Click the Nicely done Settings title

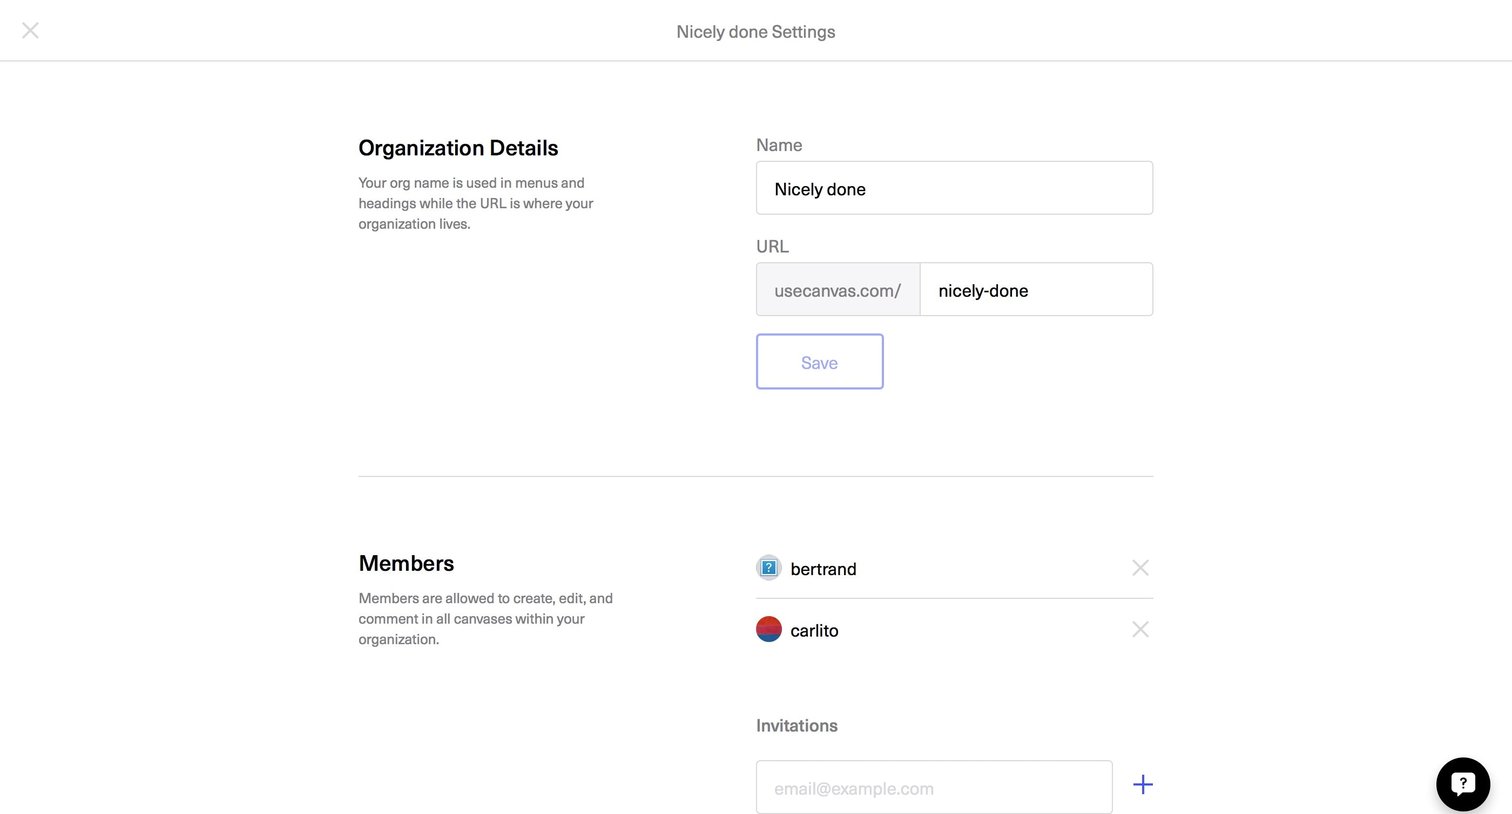point(756,32)
